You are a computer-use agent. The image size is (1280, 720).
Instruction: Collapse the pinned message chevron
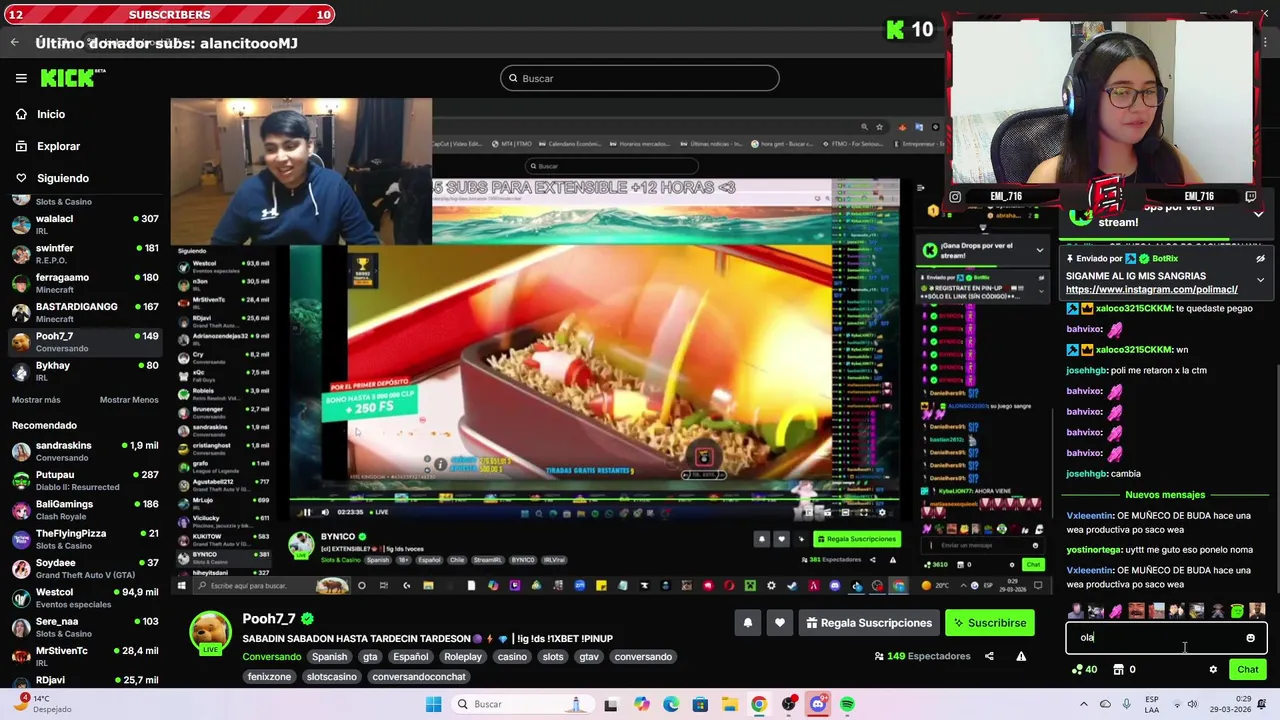pos(1260,280)
